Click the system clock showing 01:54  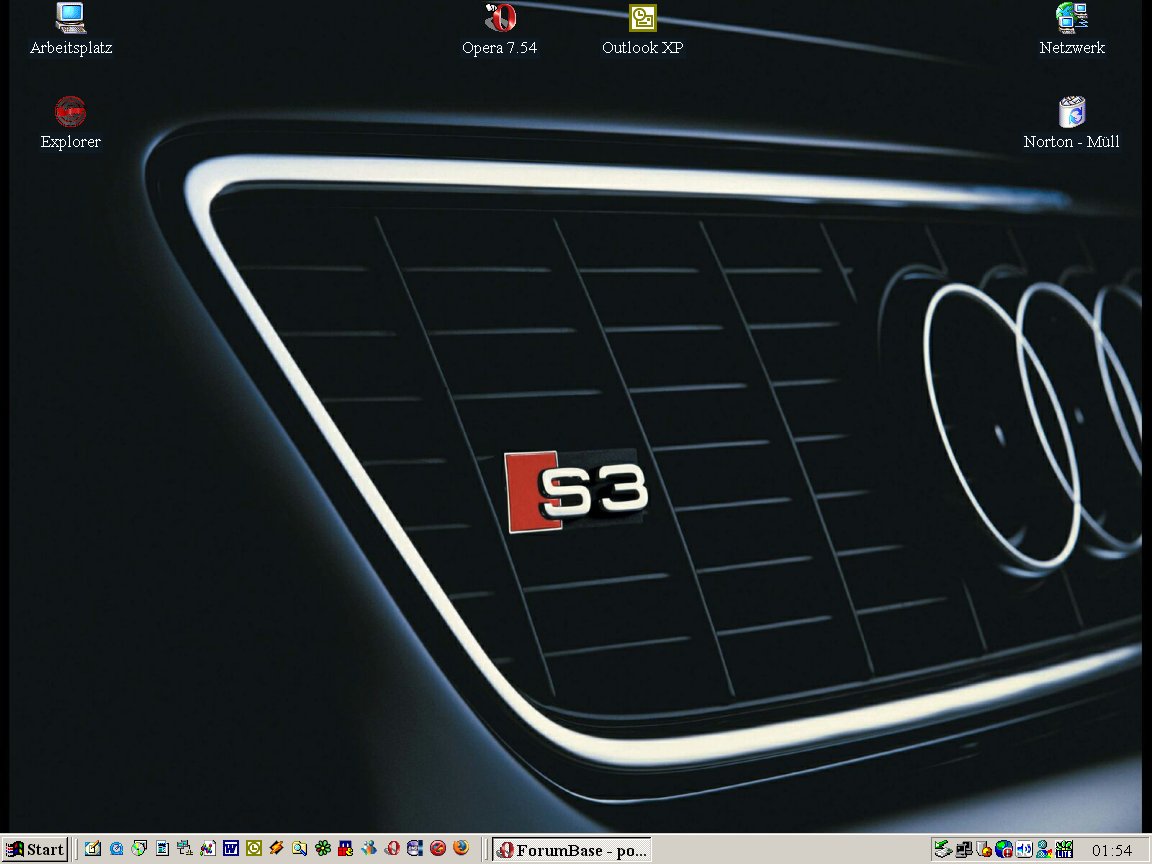pyautogui.click(x=1112, y=850)
